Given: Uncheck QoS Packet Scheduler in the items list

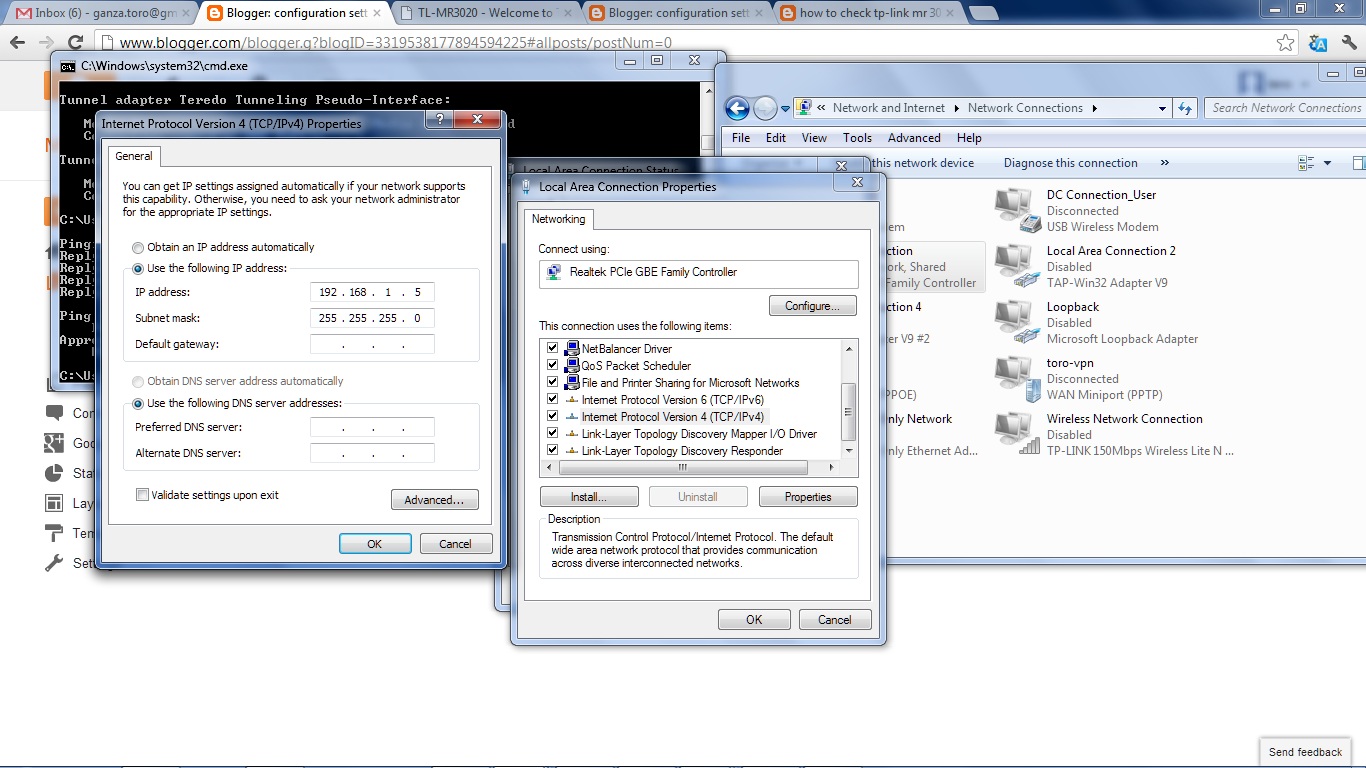Looking at the screenshot, I should (x=553, y=365).
